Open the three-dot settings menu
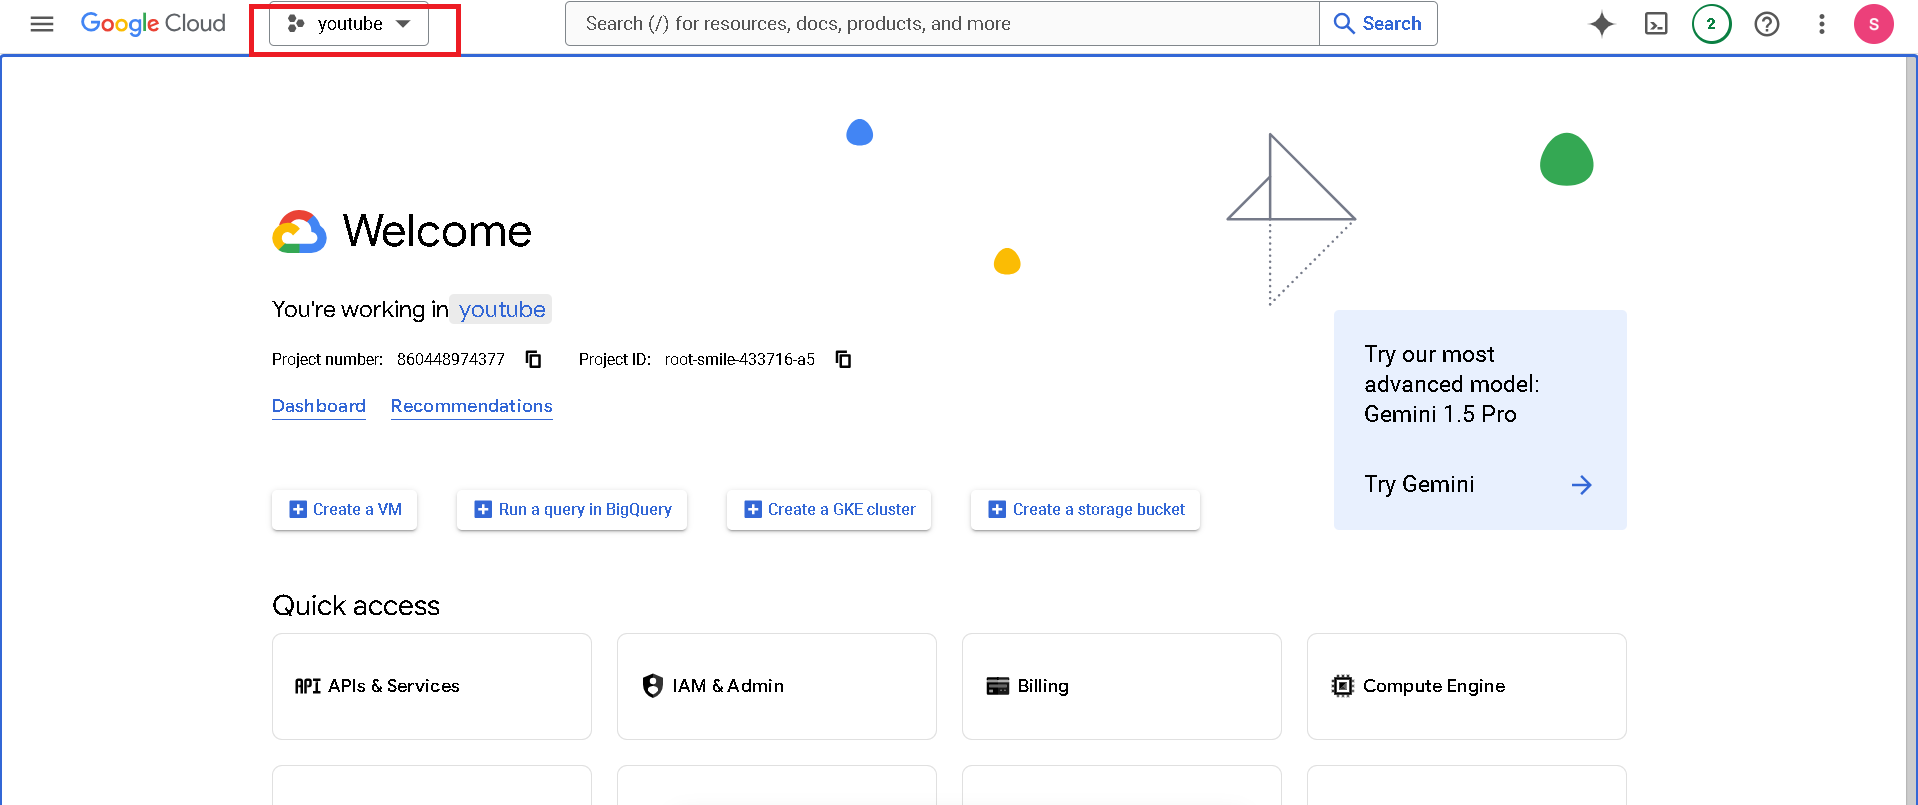The image size is (1918, 805). tap(1821, 24)
